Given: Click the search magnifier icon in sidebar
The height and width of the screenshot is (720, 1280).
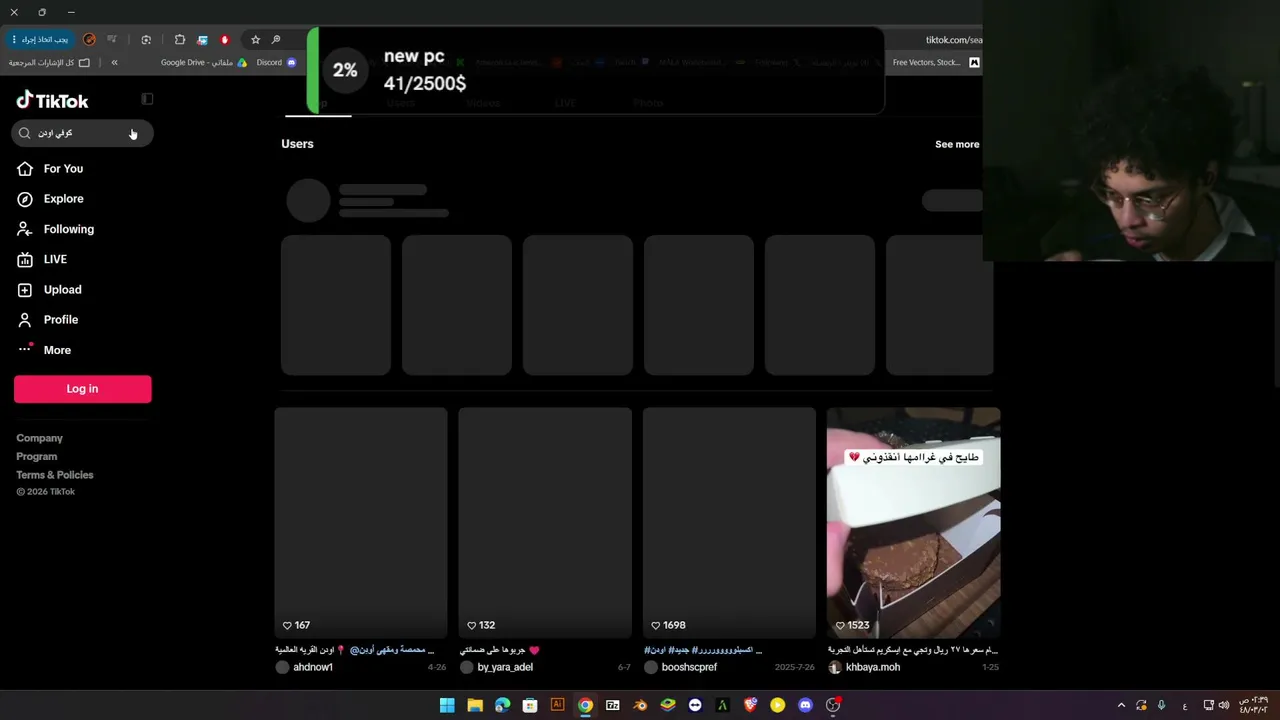Looking at the screenshot, I should point(25,133).
